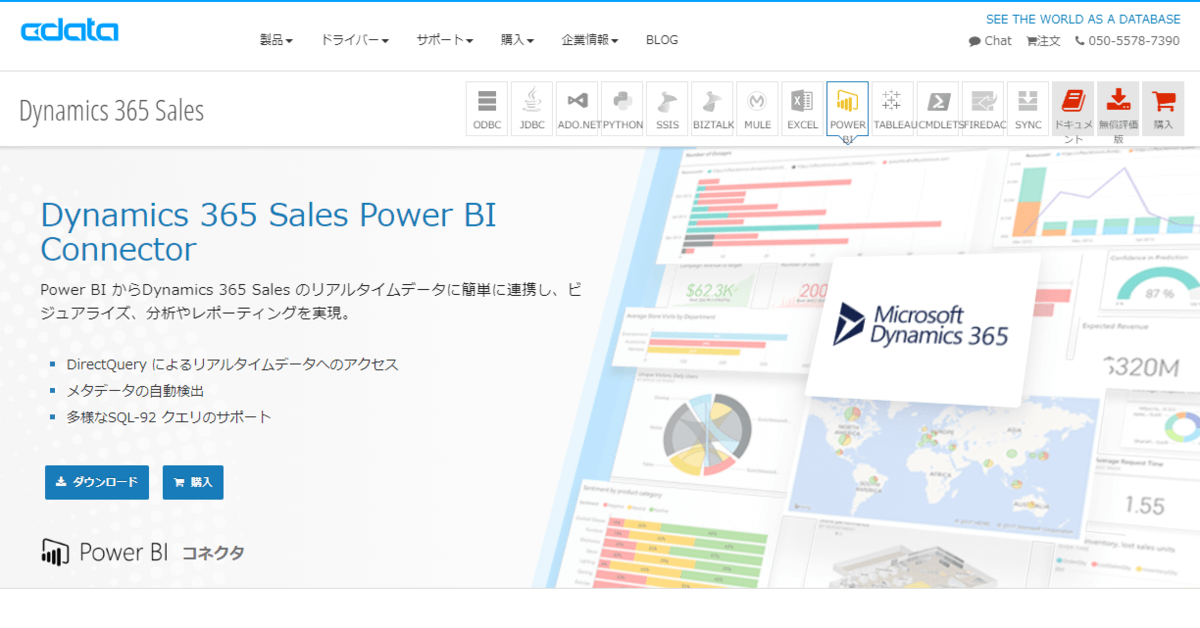Screen dimensions: 1200x628
Task: Select the FireDAC components icon
Action: point(983,108)
